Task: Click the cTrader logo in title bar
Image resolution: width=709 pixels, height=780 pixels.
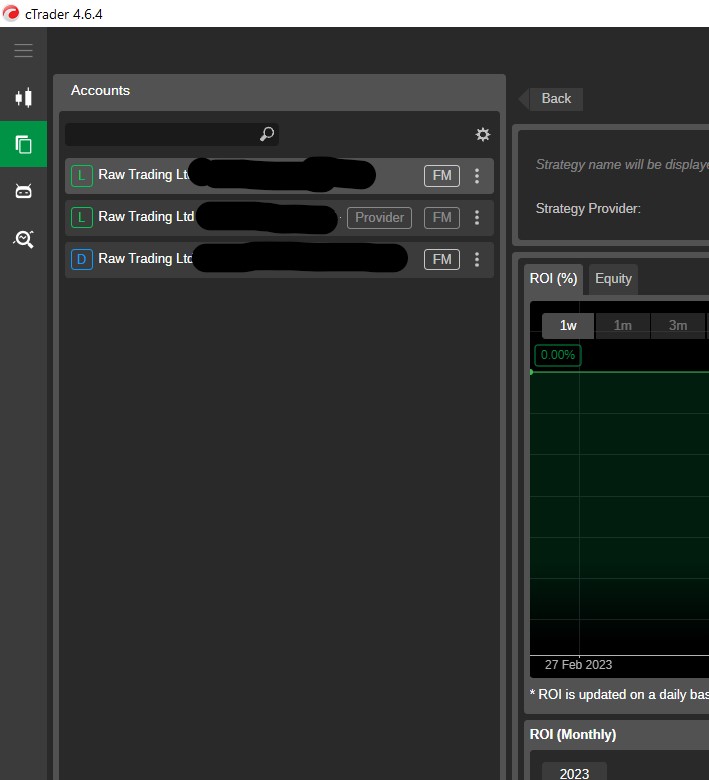Action: coord(10,13)
